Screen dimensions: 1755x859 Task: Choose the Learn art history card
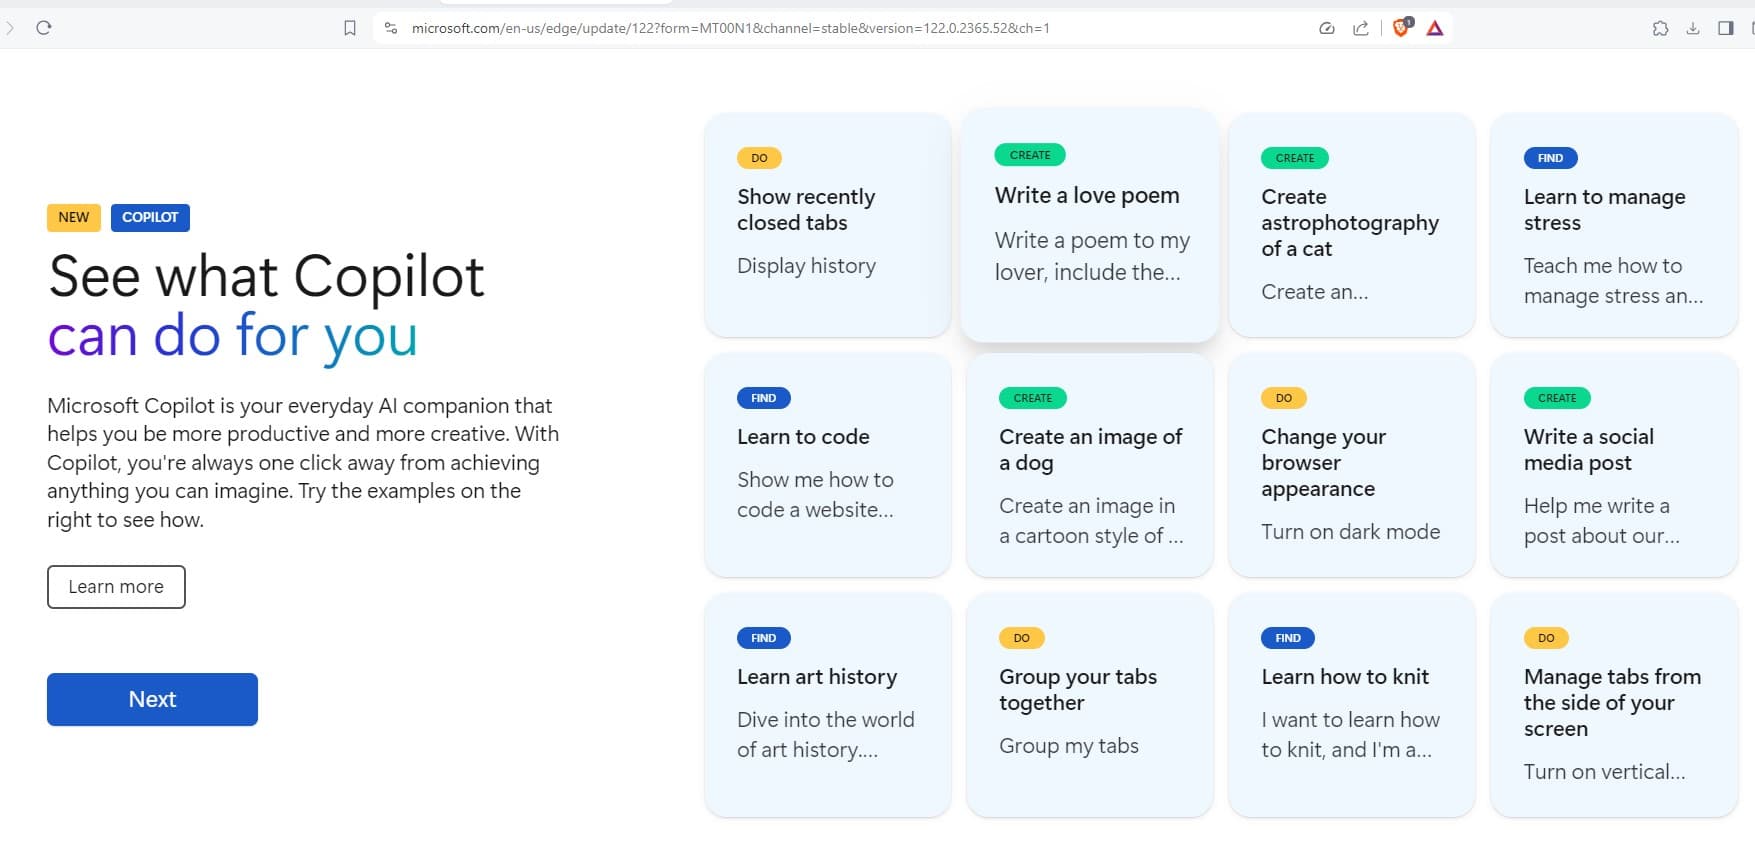[827, 704]
